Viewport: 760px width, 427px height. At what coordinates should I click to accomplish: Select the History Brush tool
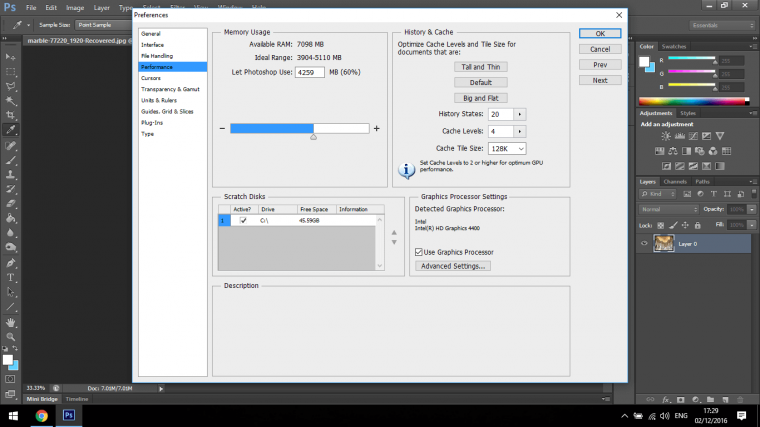click(x=10, y=189)
